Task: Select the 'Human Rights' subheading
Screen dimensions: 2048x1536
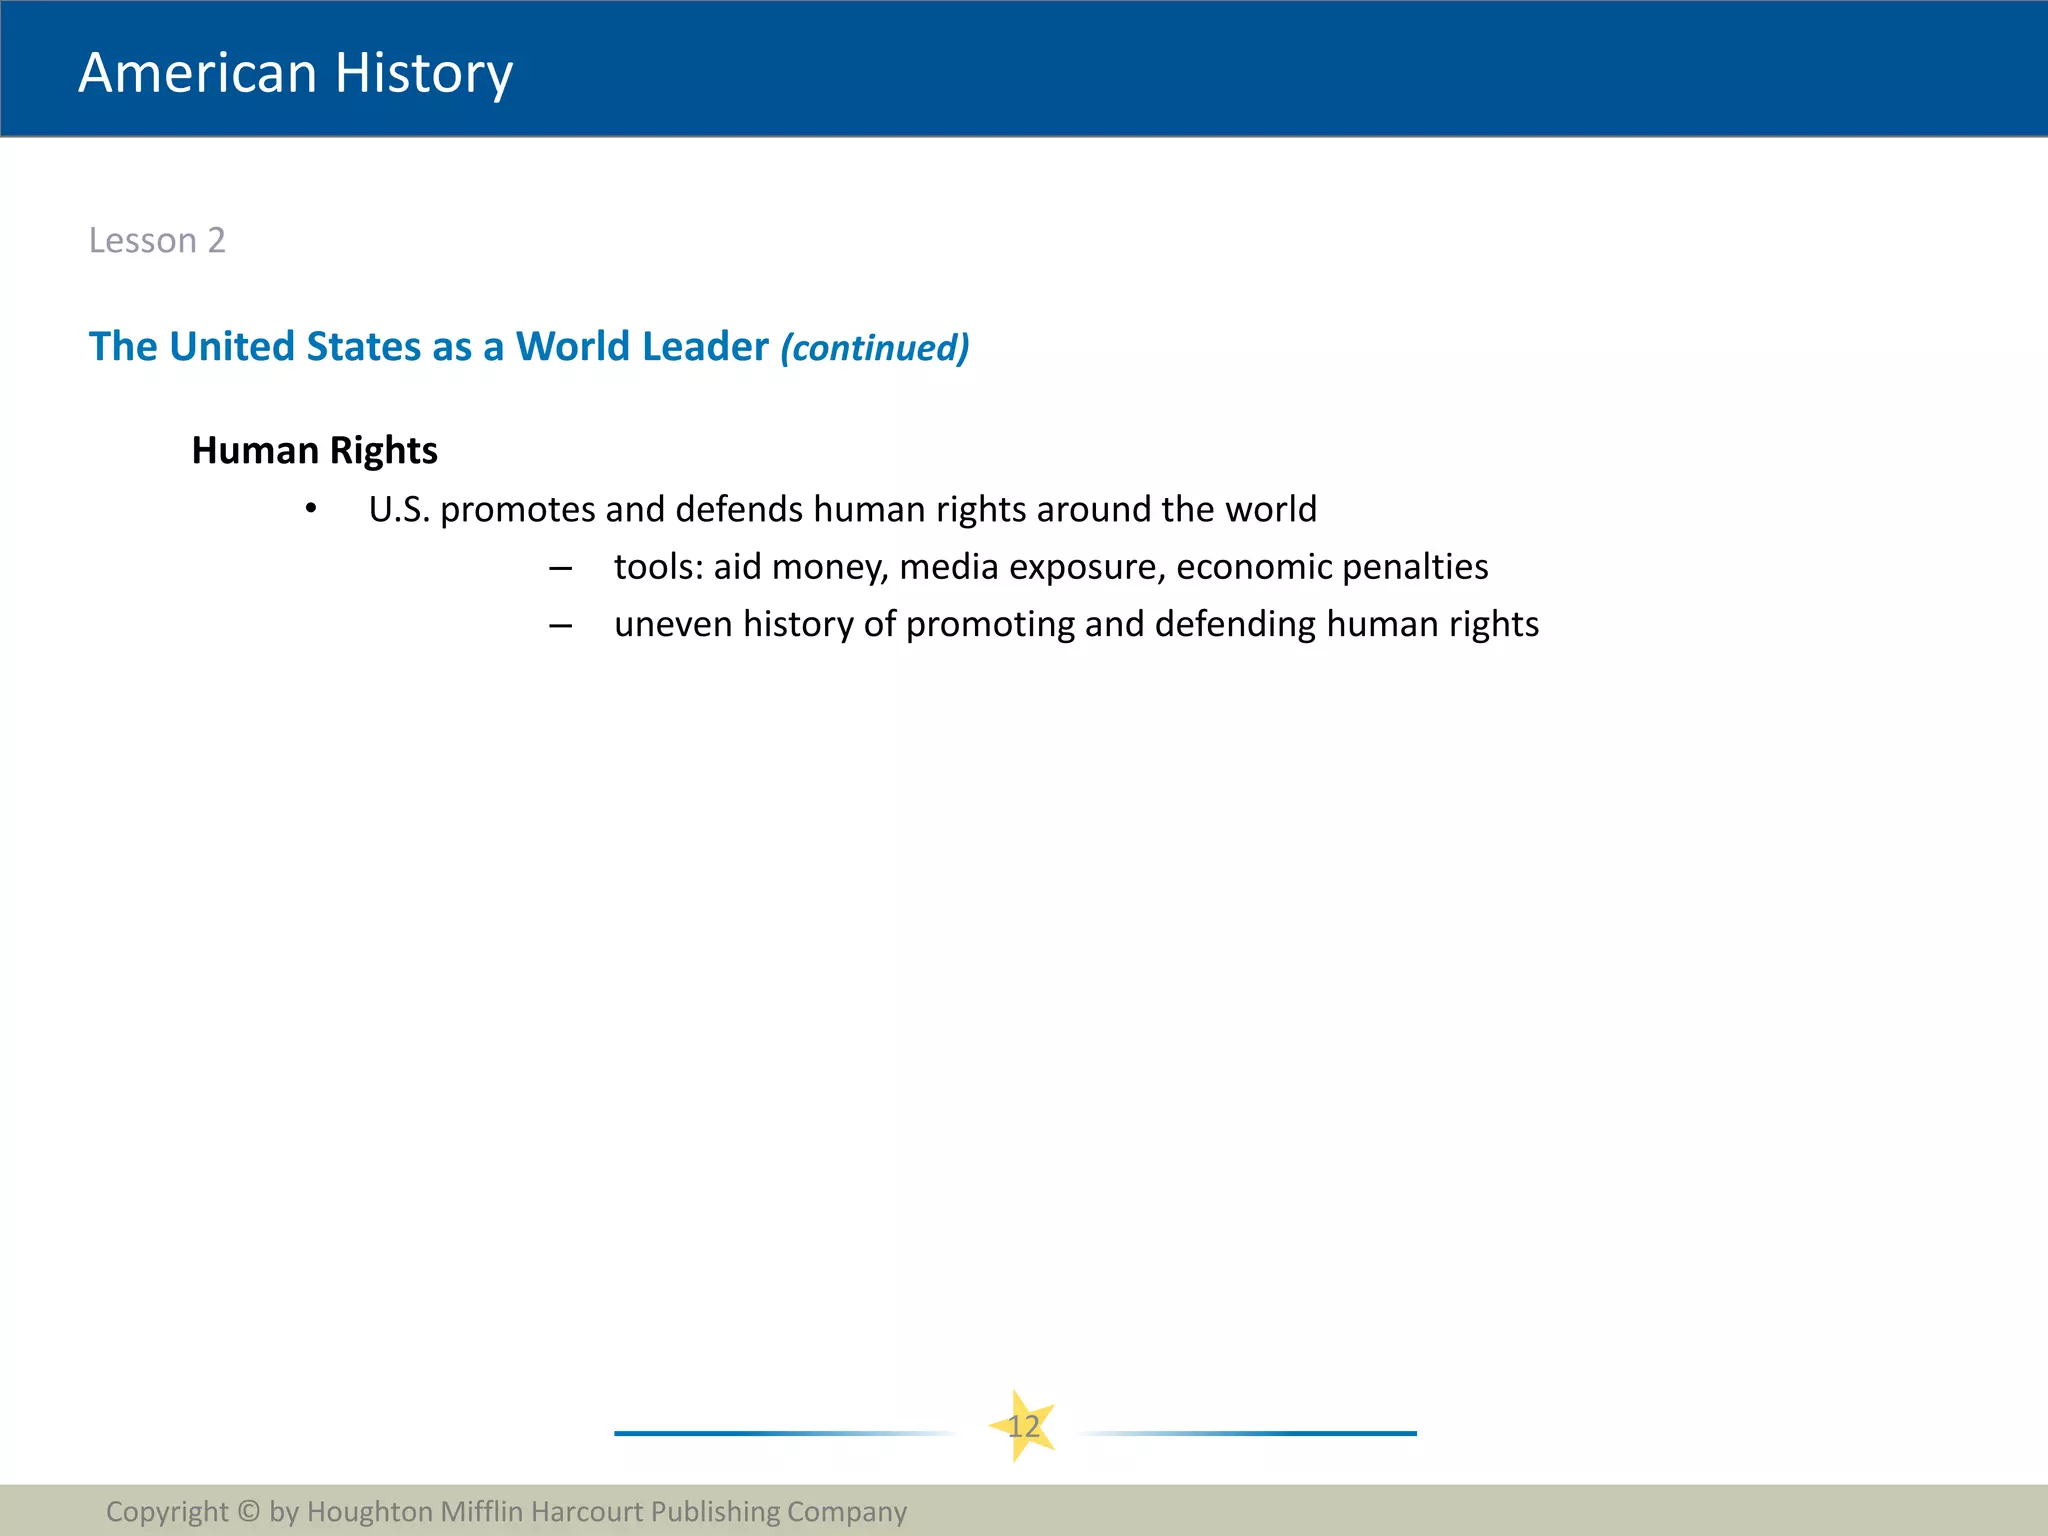Action: pyautogui.click(x=315, y=450)
